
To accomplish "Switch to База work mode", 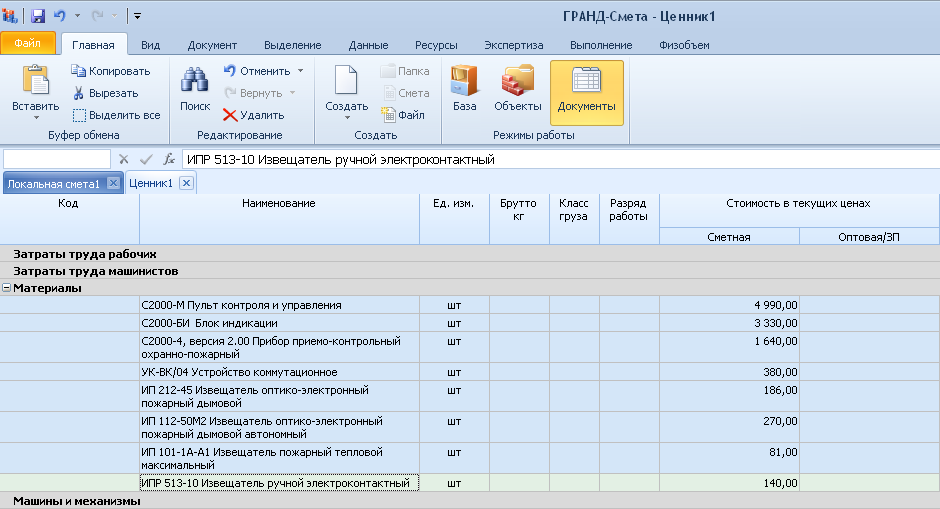I will (x=465, y=89).
